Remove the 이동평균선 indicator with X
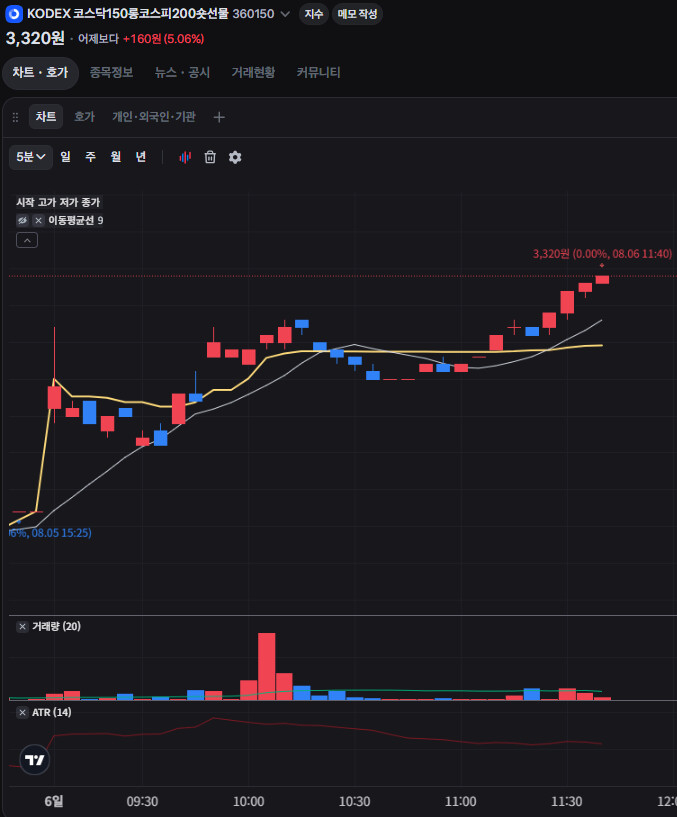Image resolution: width=677 pixels, height=817 pixels. coord(38,220)
